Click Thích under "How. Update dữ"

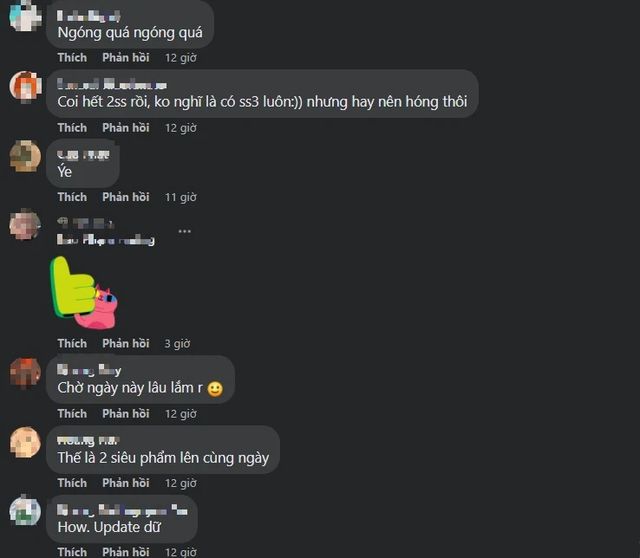coord(72,552)
